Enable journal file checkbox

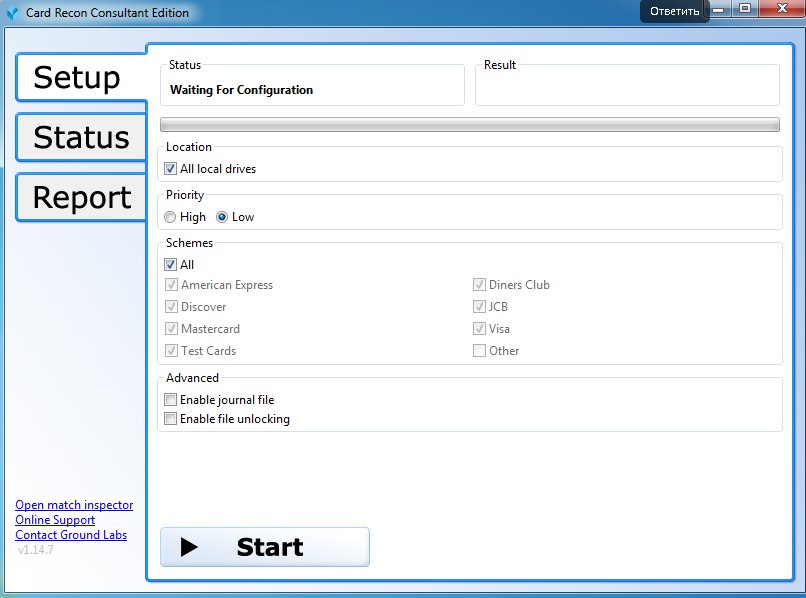coord(170,400)
